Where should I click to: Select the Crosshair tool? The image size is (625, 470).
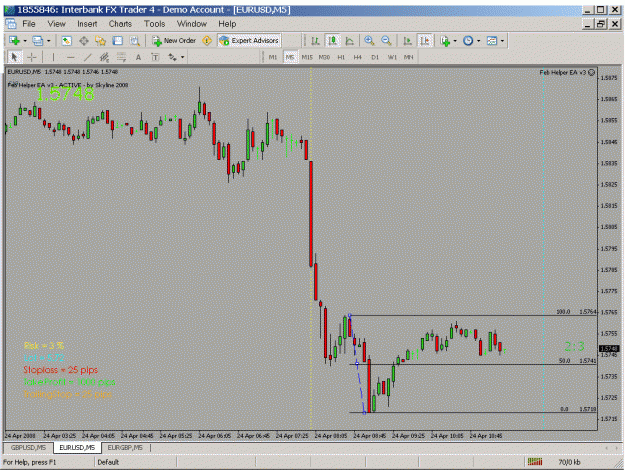point(31,57)
